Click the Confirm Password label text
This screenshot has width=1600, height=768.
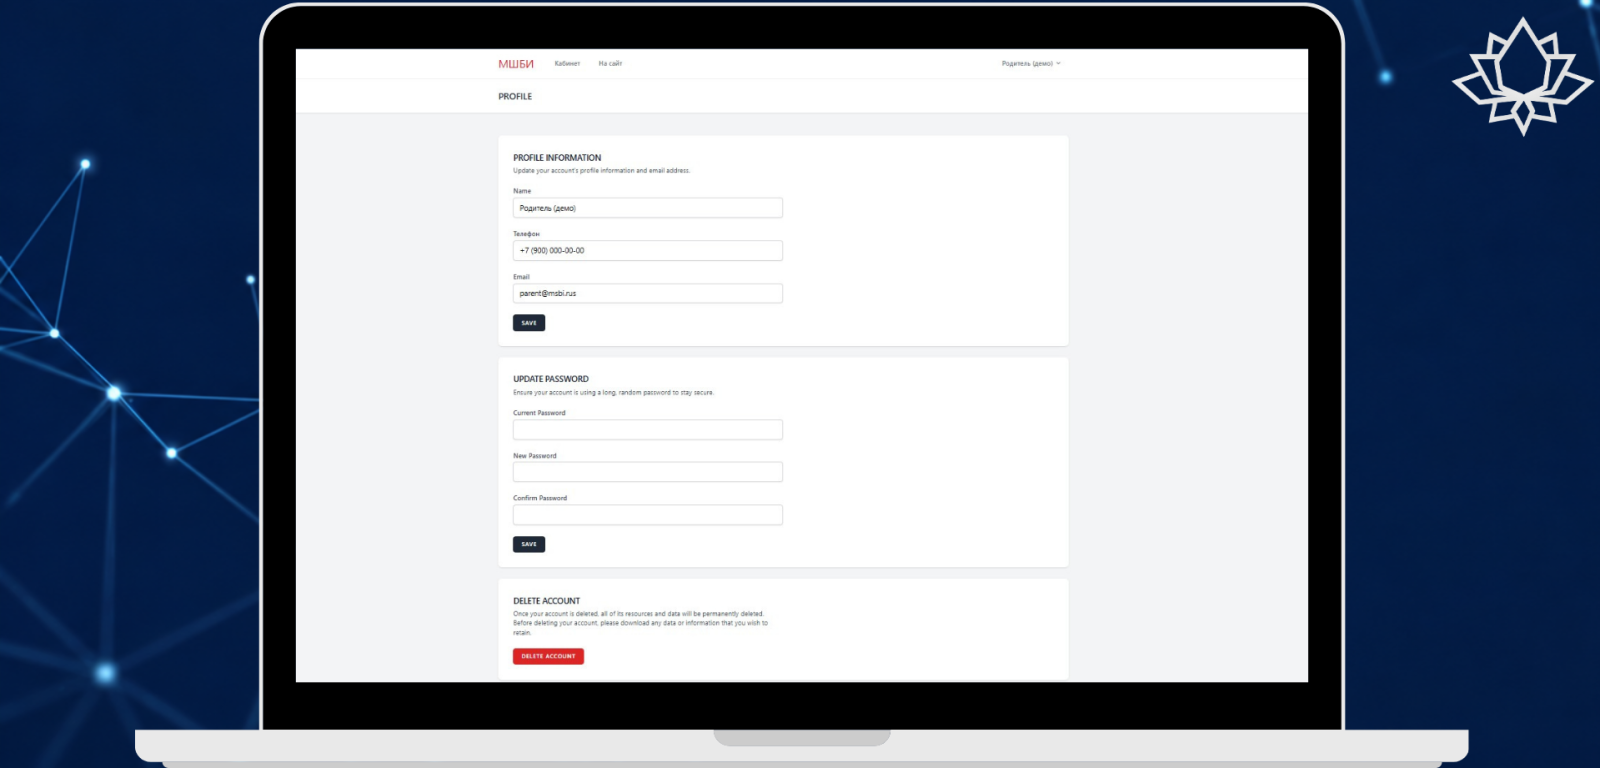[x=540, y=498]
